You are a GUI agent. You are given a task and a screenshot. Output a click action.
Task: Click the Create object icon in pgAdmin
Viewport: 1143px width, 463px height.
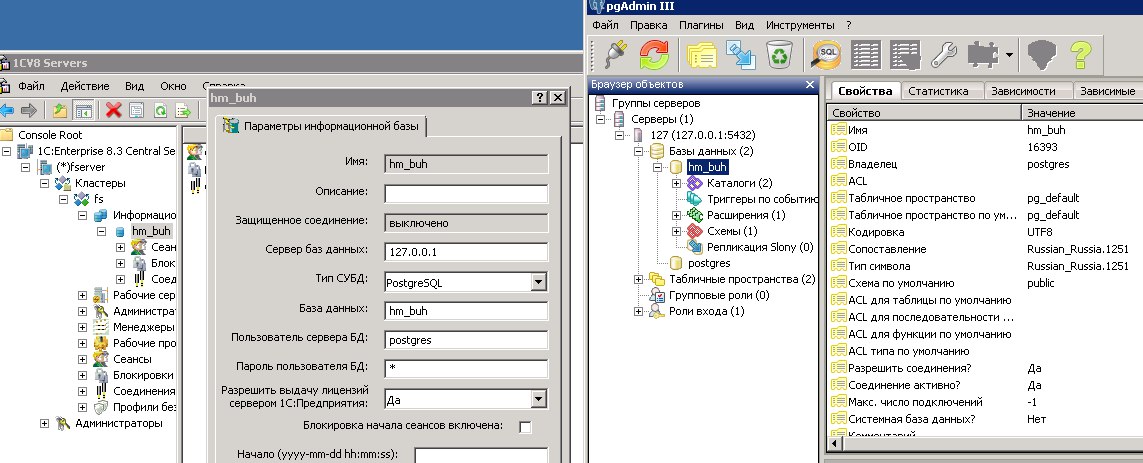click(741, 55)
